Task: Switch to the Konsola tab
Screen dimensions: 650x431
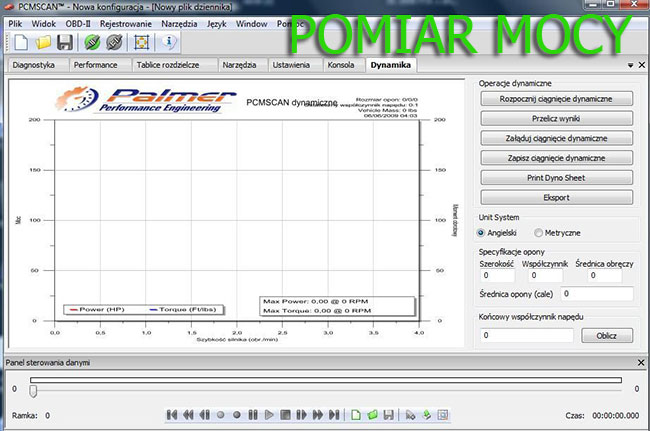Action: coord(343,65)
